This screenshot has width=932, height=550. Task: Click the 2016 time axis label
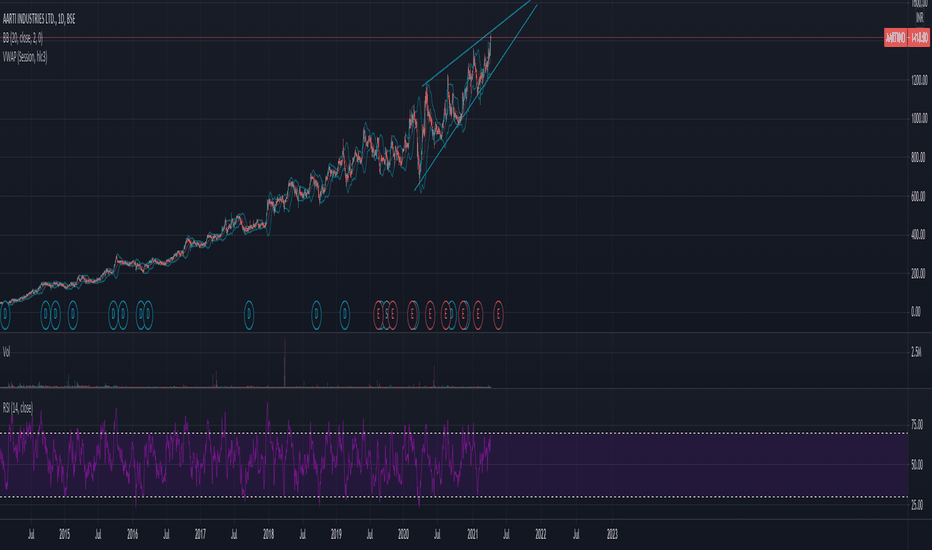click(133, 535)
